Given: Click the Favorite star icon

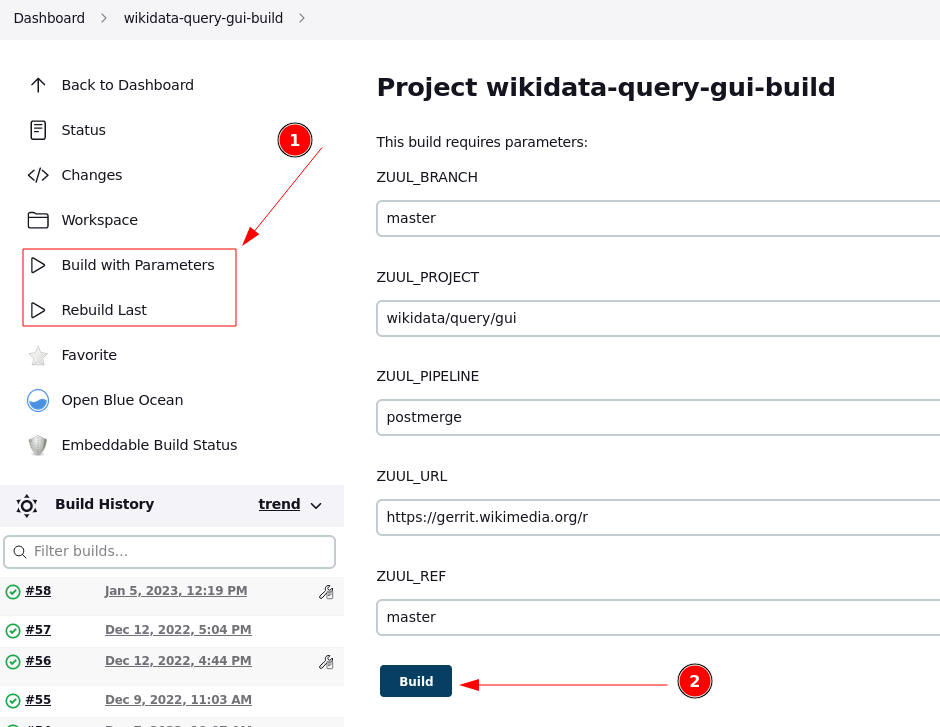Looking at the screenshot, I should (38, 355).
